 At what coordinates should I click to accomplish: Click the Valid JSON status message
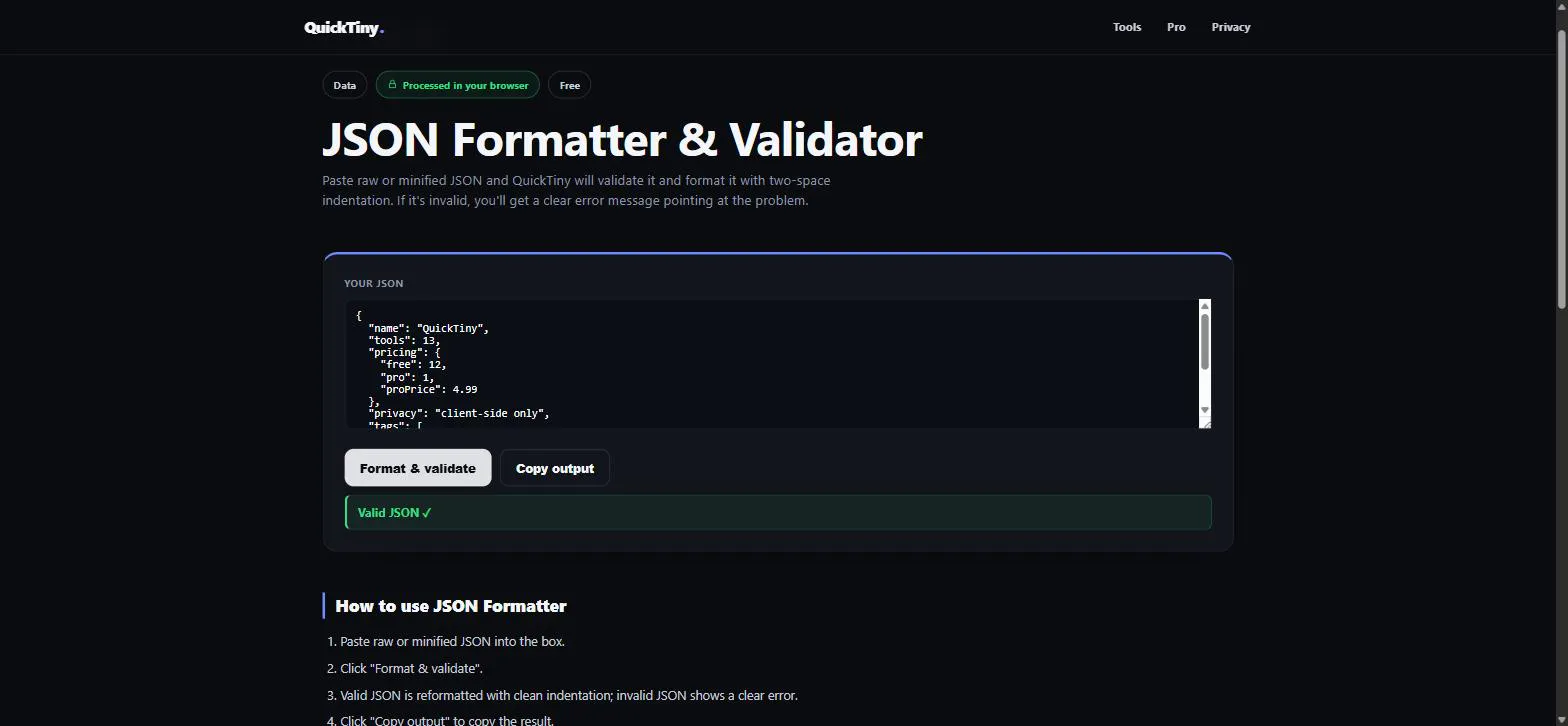(778, 512)
